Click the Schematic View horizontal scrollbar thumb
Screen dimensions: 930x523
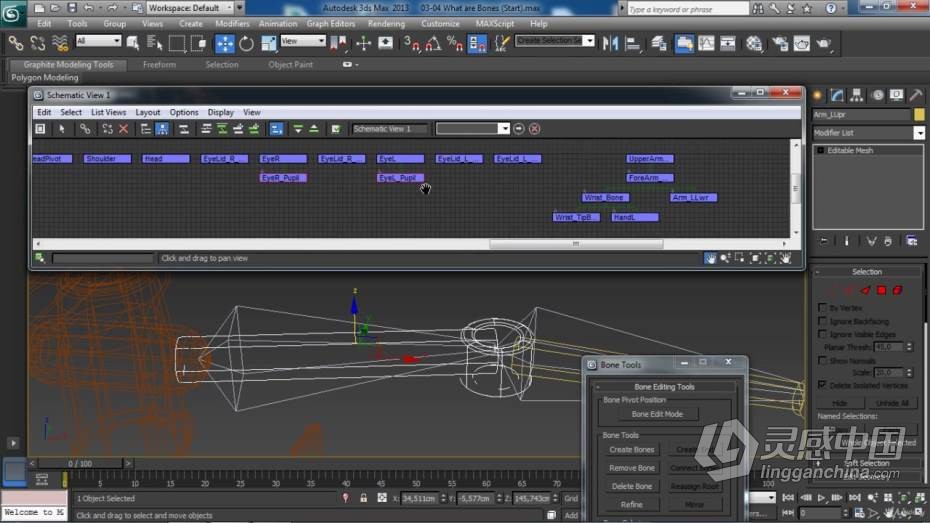[575, 244]
